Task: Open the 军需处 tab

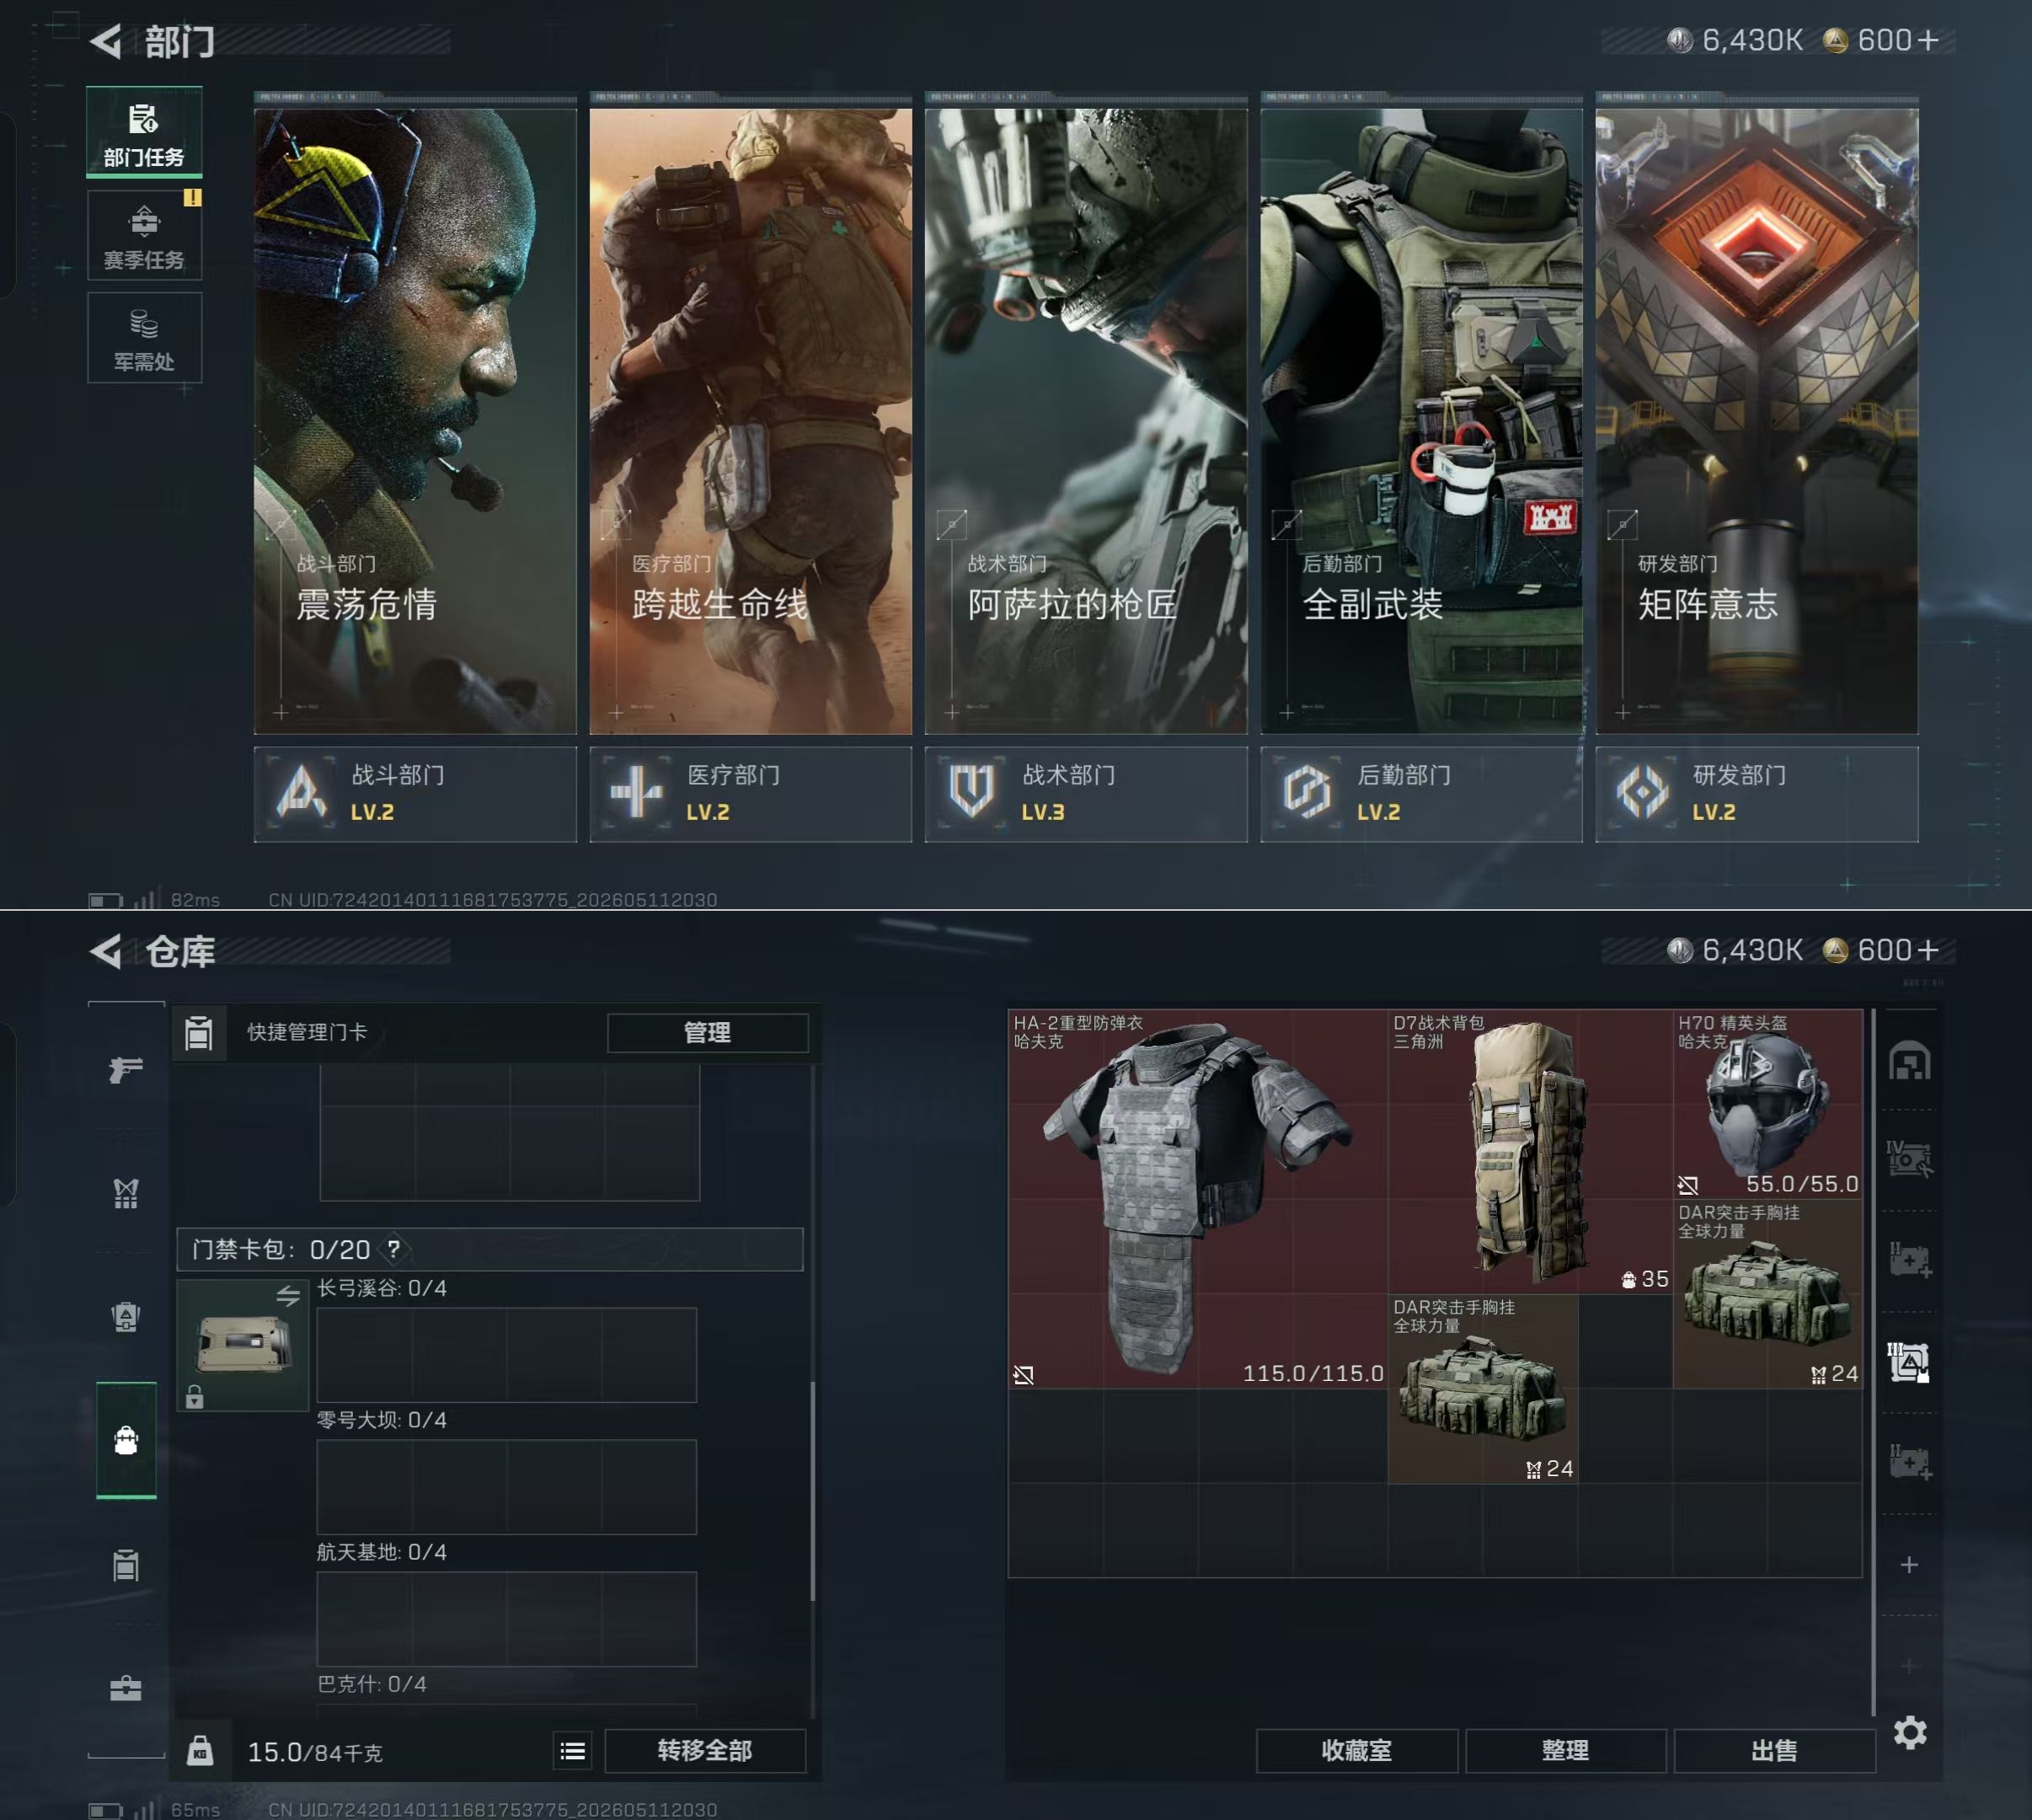Action: (x=144, y=338)
